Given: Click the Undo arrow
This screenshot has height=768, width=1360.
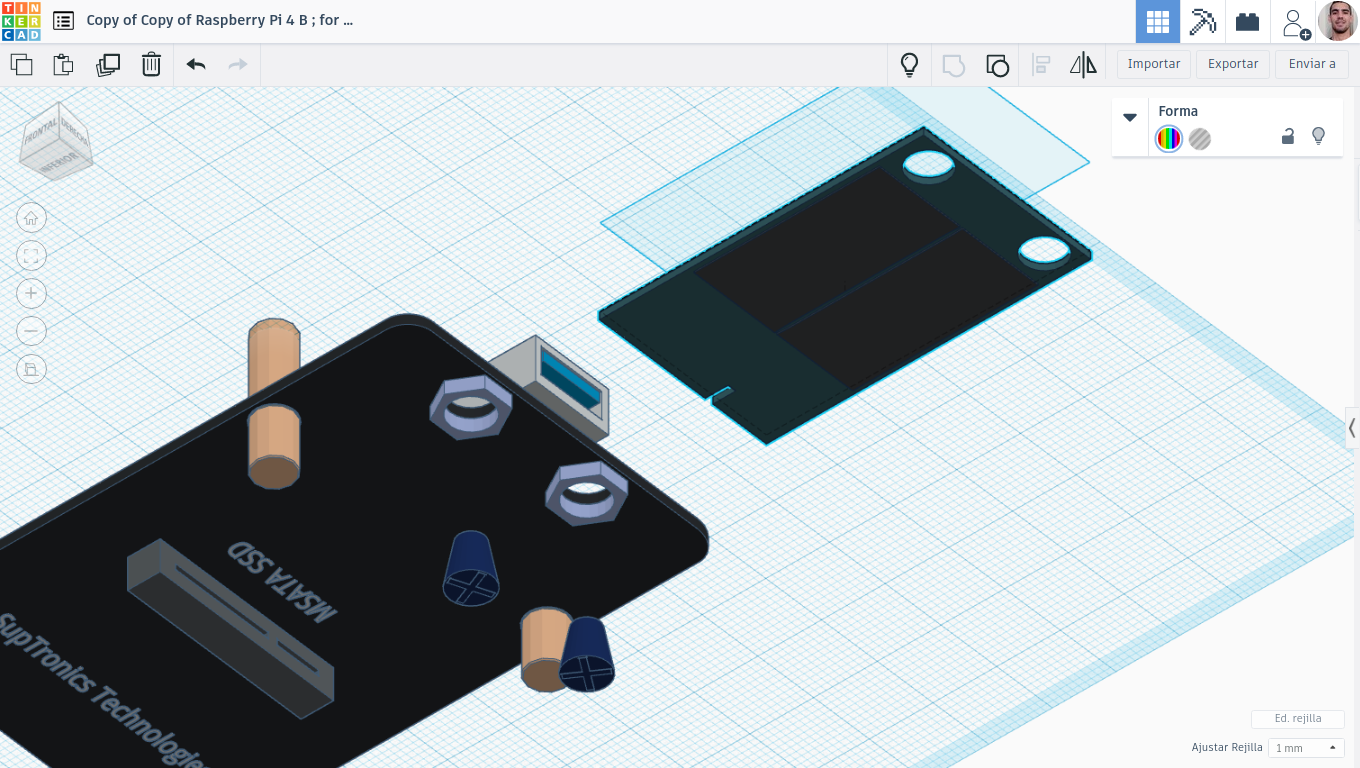Looking at the screenshot, I should pos(196,65).
